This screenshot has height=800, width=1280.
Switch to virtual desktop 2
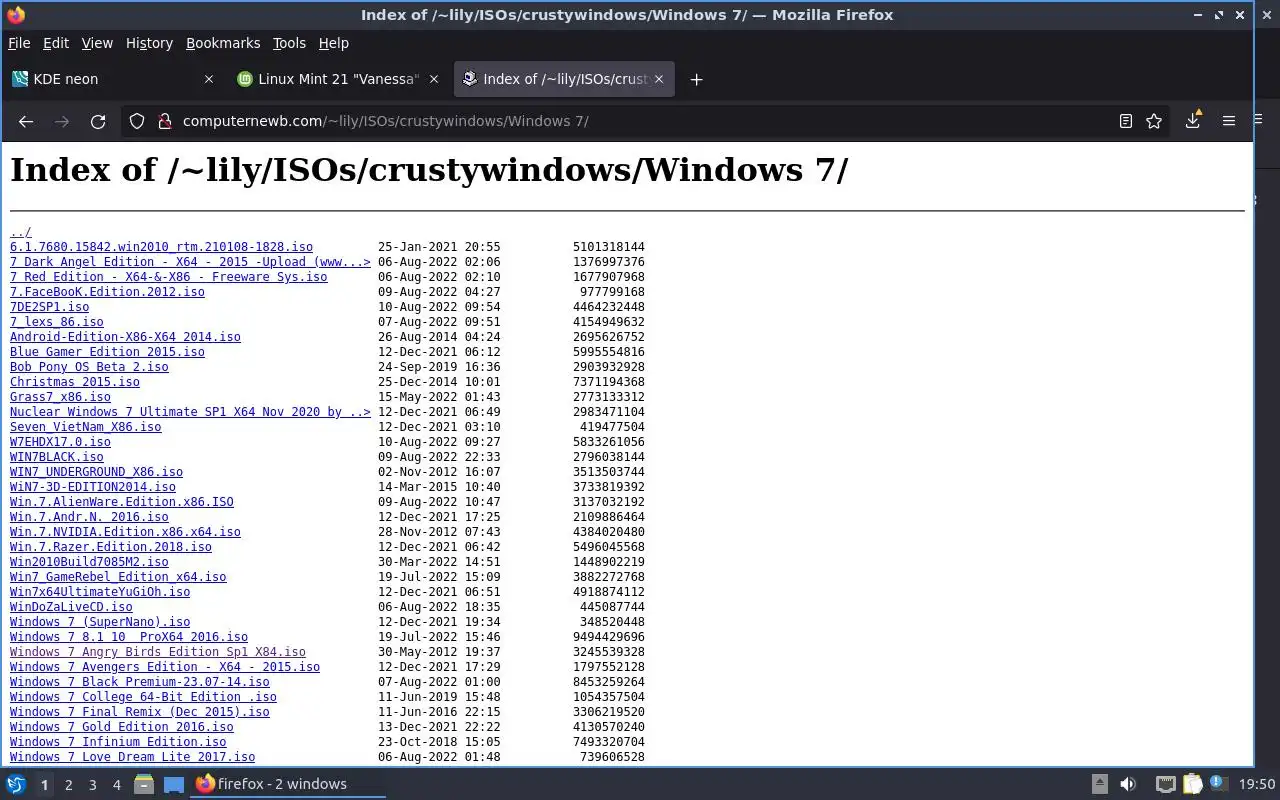68,785
